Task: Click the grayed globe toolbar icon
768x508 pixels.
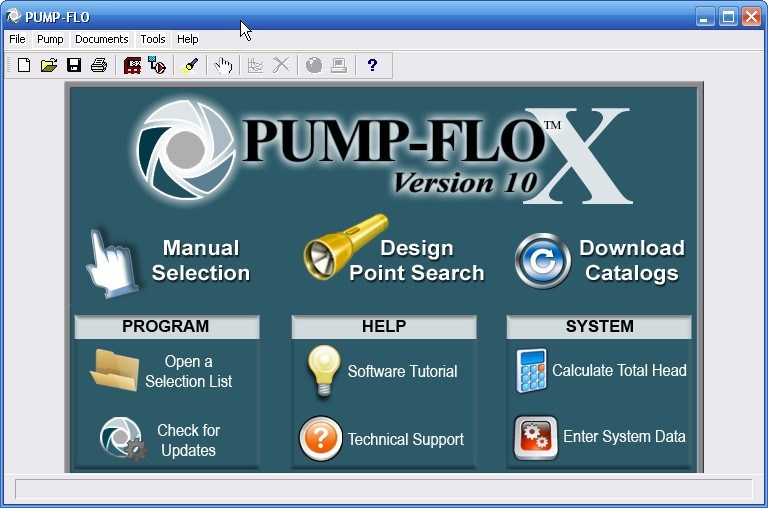Action: (x=314, y=65)
